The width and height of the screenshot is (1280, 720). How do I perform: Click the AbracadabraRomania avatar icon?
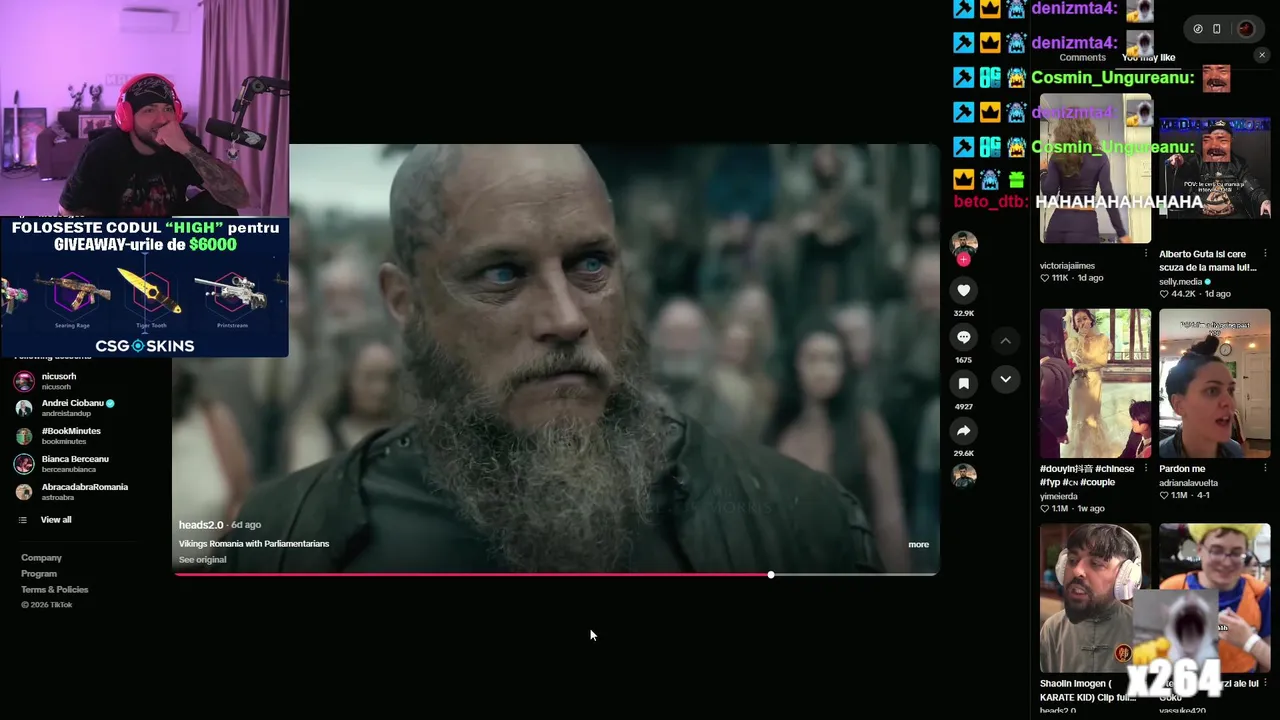click(24, 492)
